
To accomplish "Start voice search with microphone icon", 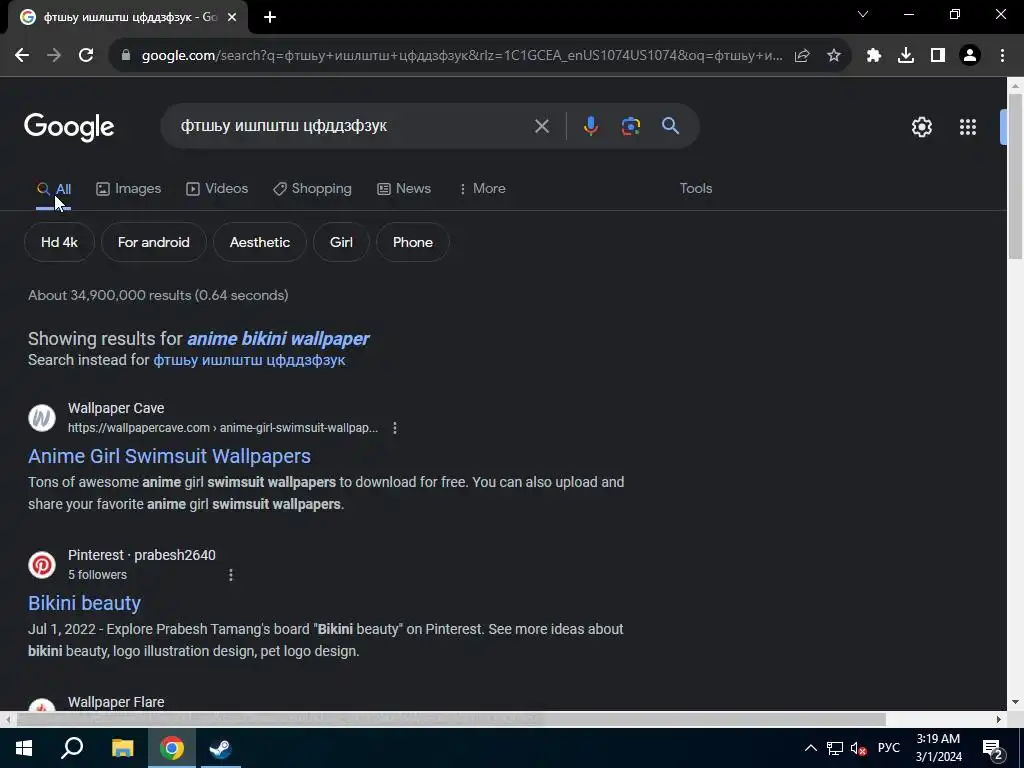I will pyautogui.click(x=590, y=126).
